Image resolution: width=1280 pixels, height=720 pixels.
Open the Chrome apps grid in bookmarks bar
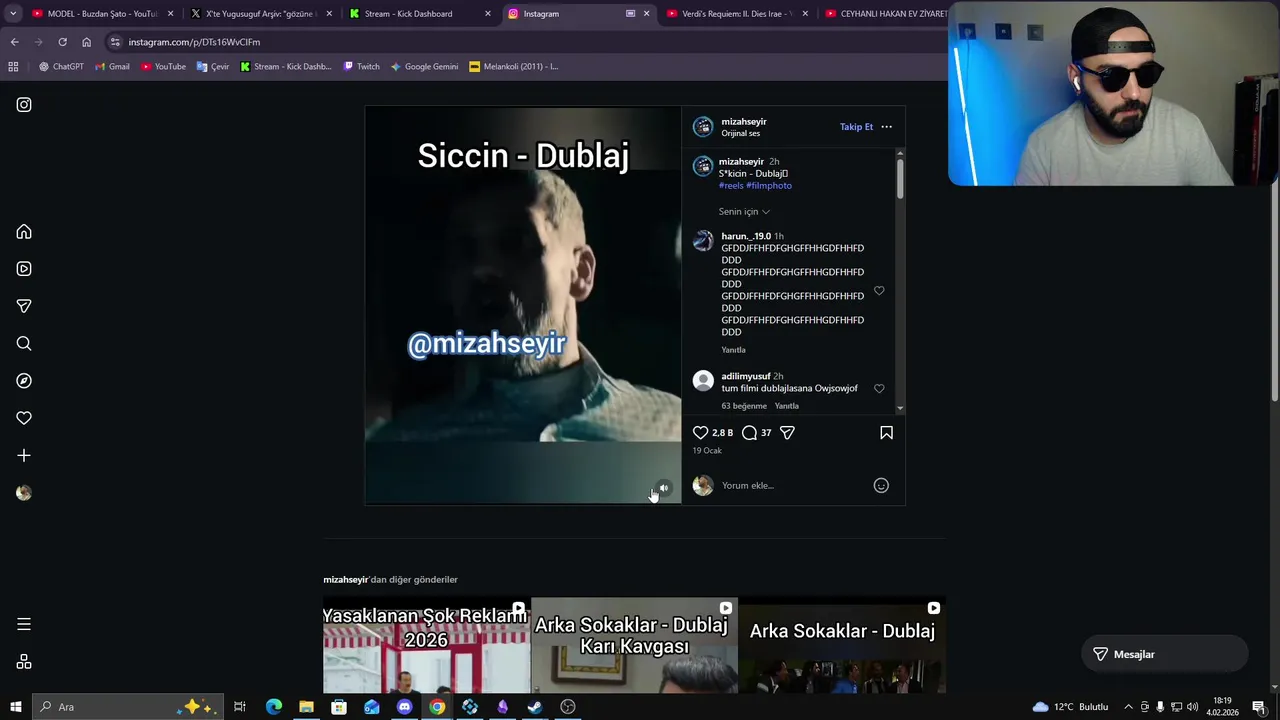pyautogui.click(x=13, y=67)
